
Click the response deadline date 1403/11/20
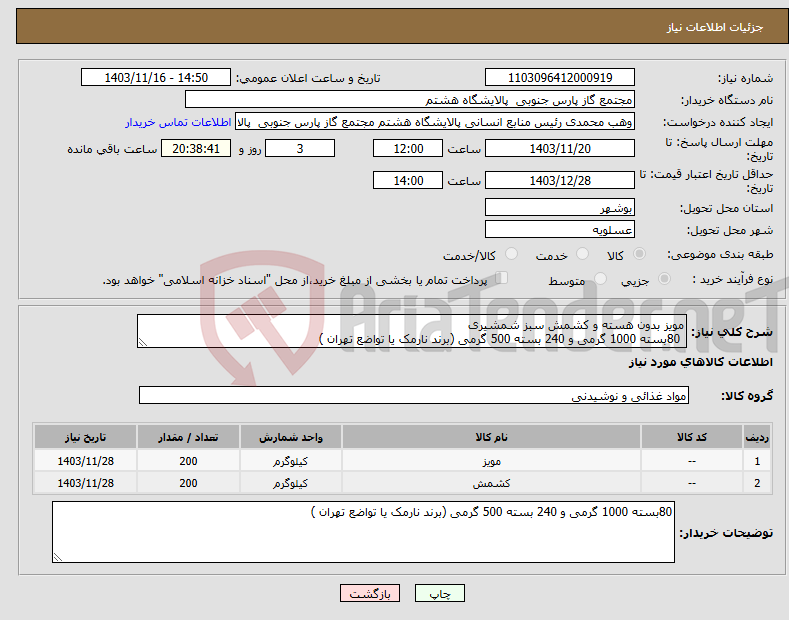pos(560,148)
